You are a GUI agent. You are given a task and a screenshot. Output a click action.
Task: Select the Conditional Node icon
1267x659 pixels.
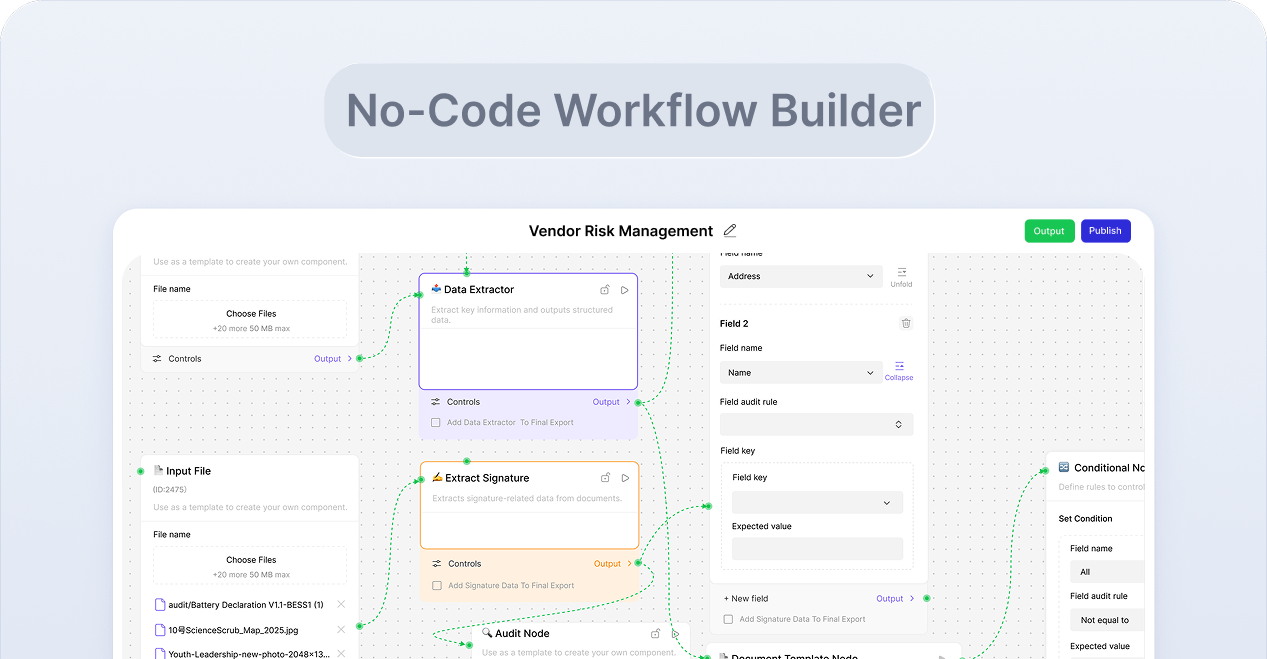tap(1064, 467)
